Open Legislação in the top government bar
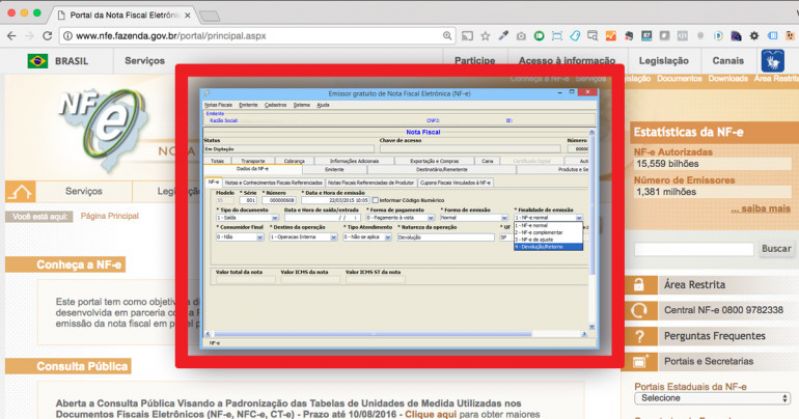The height and width of the screenshot is (419, 799). tap(663, 61)
